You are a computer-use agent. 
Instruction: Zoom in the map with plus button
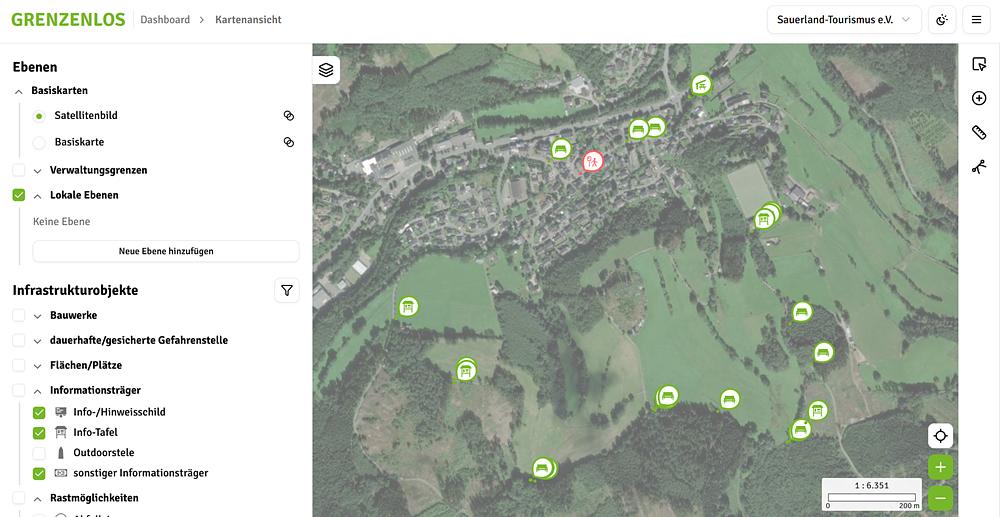coord(940,468)
